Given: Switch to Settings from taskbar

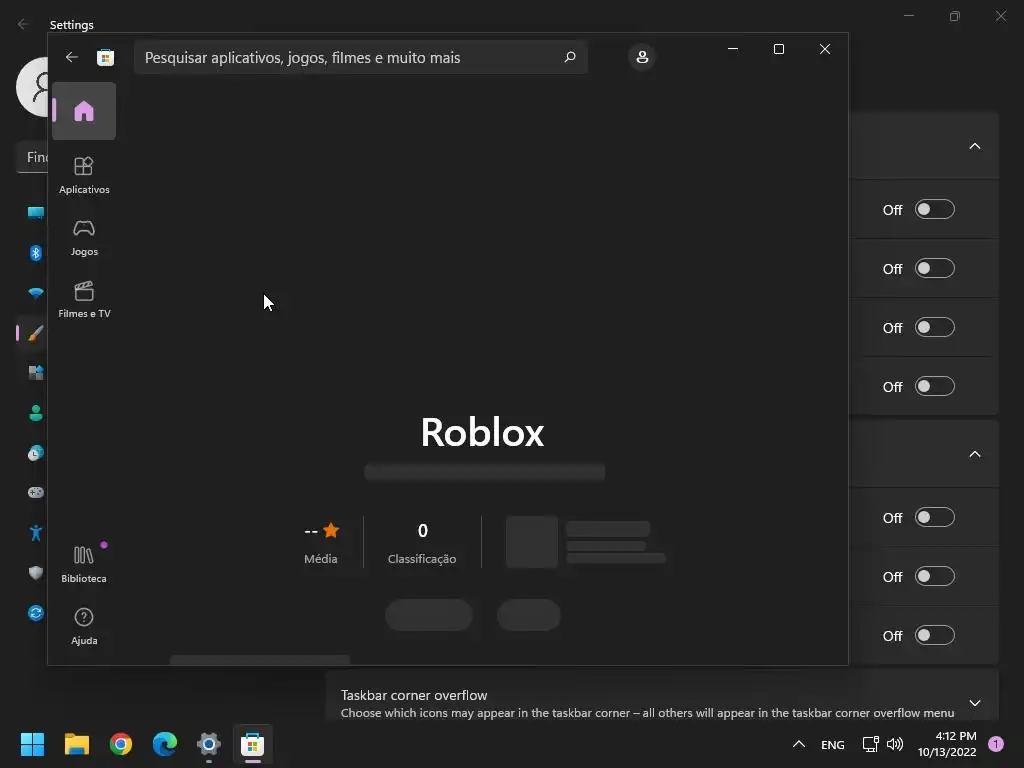Looking at the screenshot, I should pos(209,744).
